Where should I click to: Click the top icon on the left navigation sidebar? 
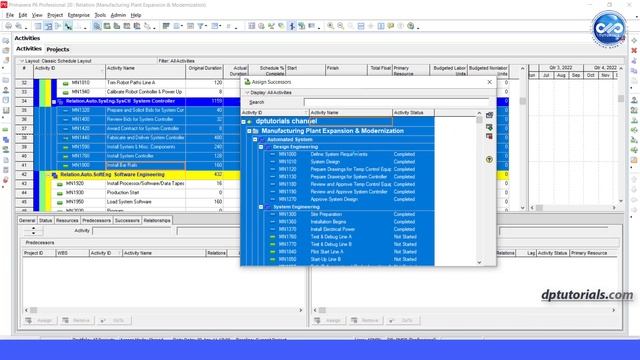(x=6, y=41)
